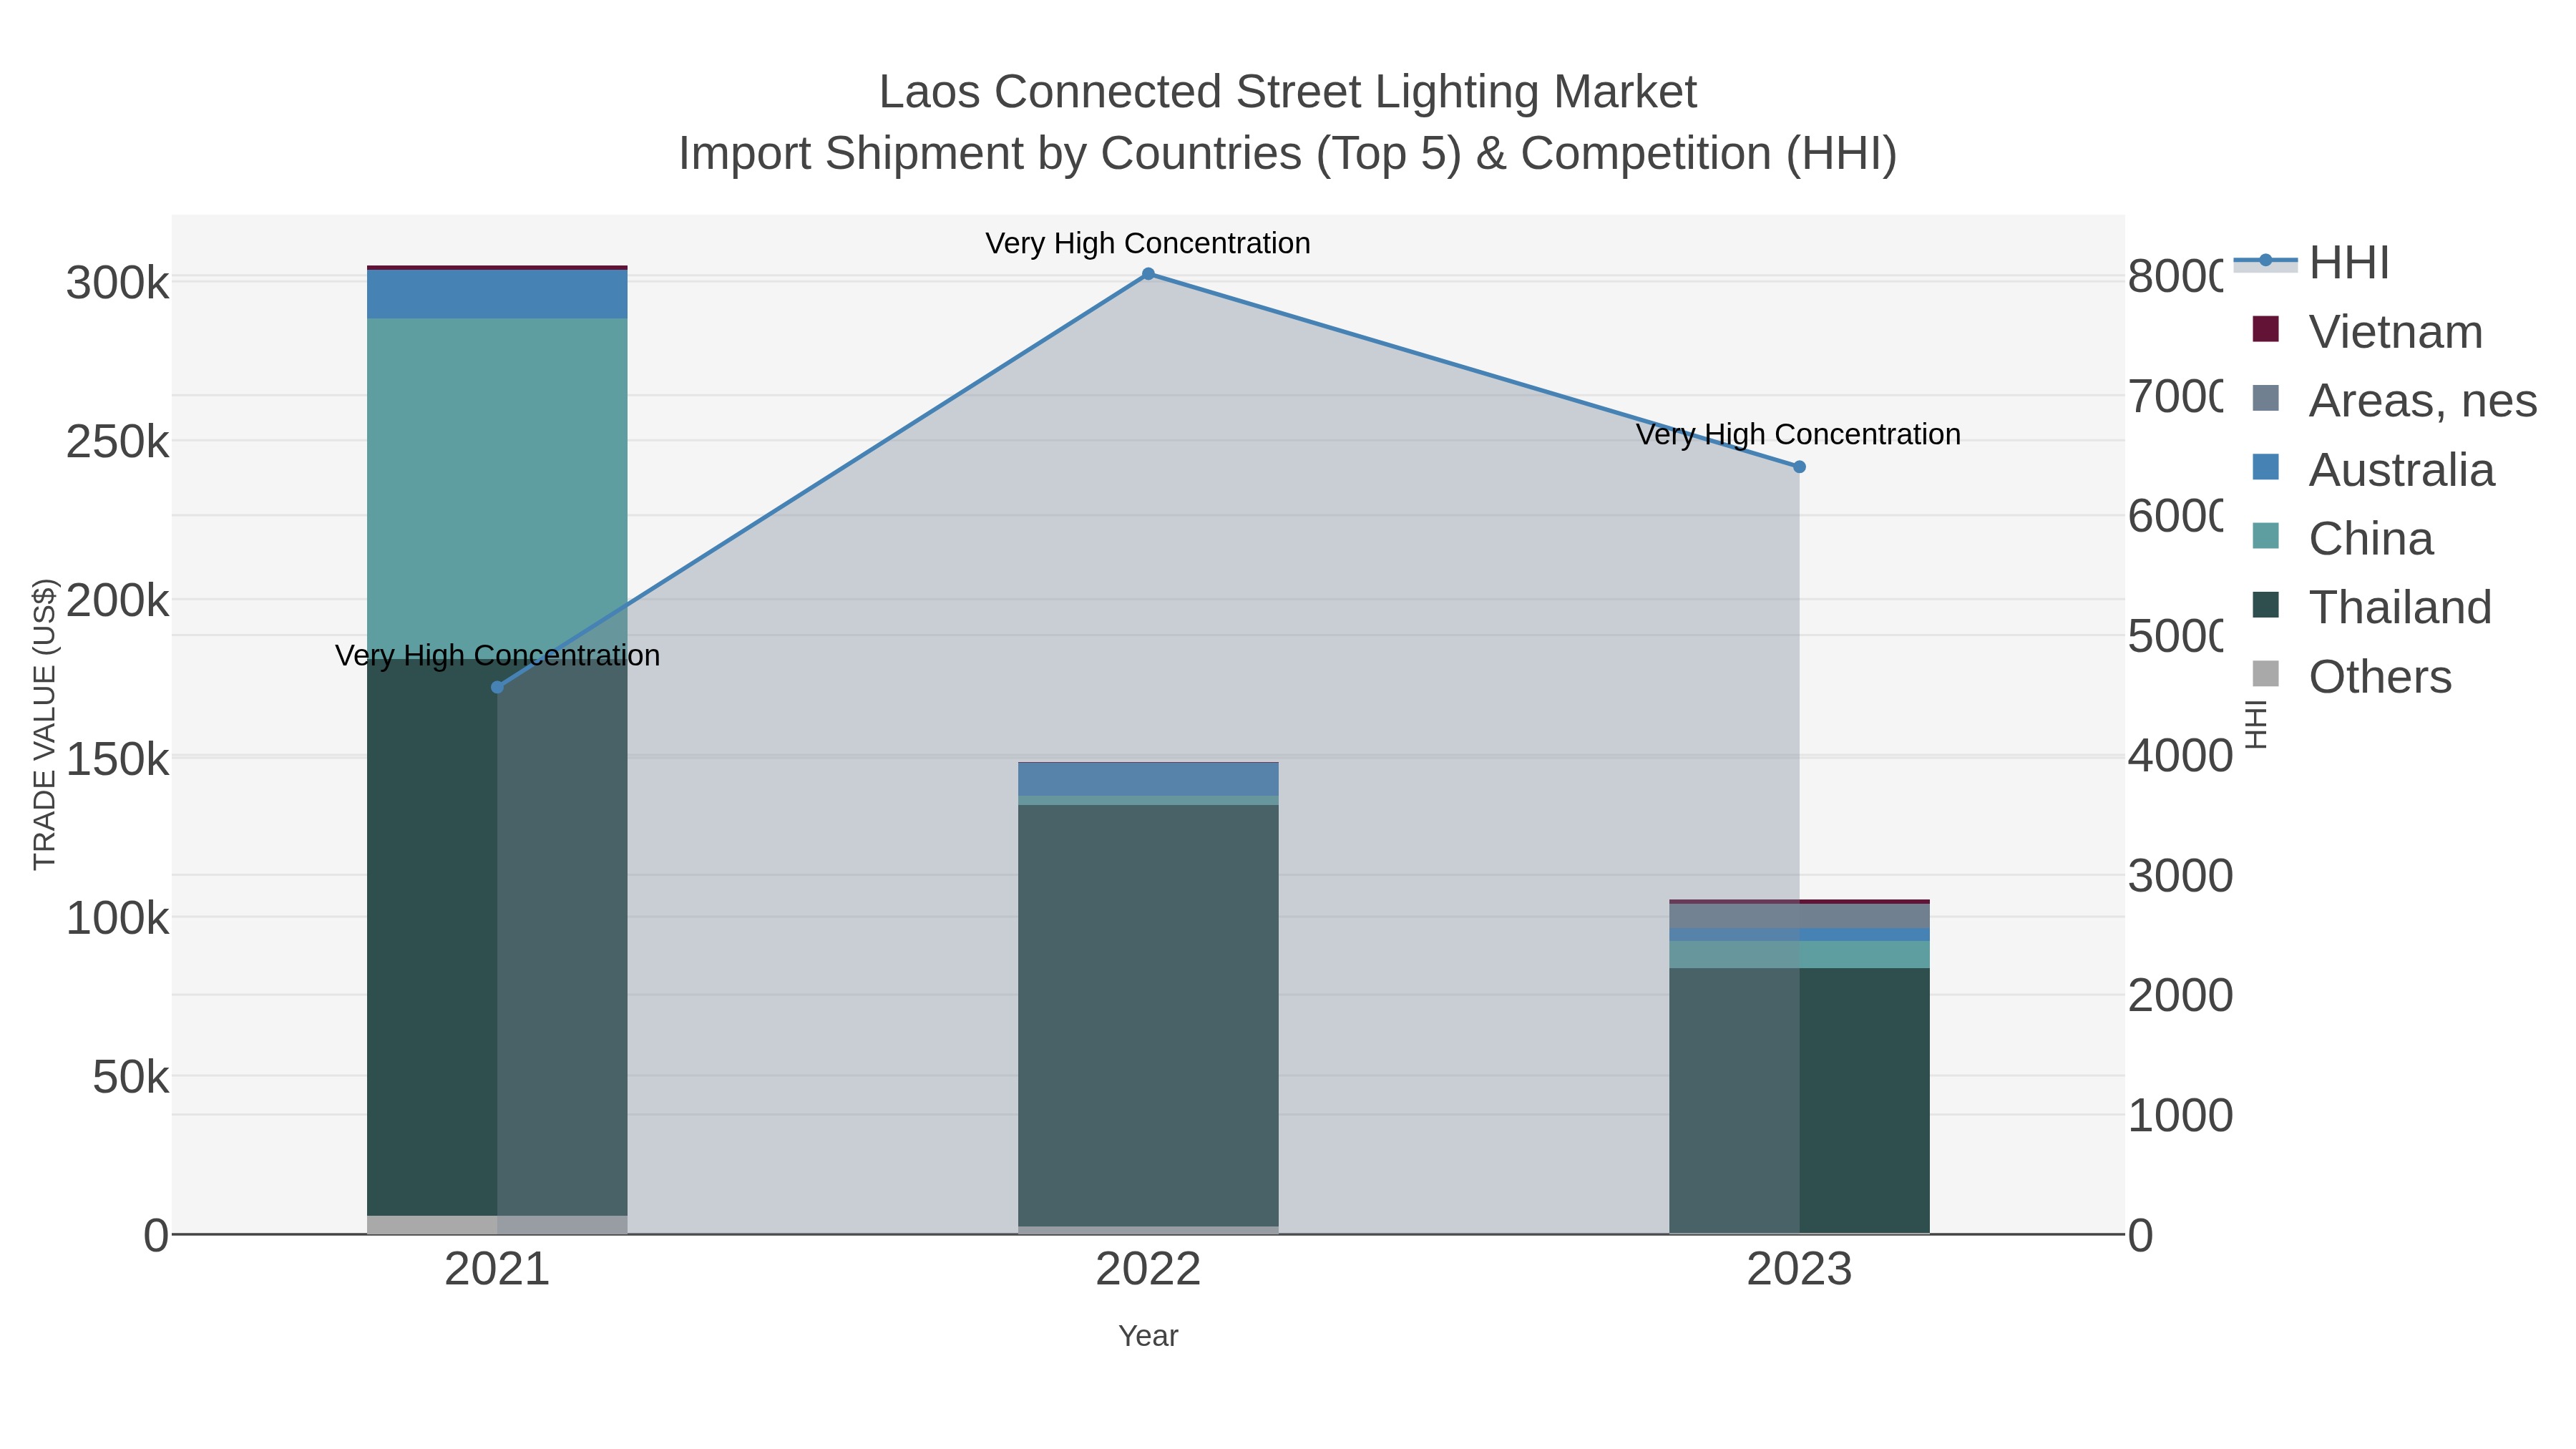Click the Very High Concentration label above 2022
Viewport: 2576px width, 1449px height.
coord(1148,243)
